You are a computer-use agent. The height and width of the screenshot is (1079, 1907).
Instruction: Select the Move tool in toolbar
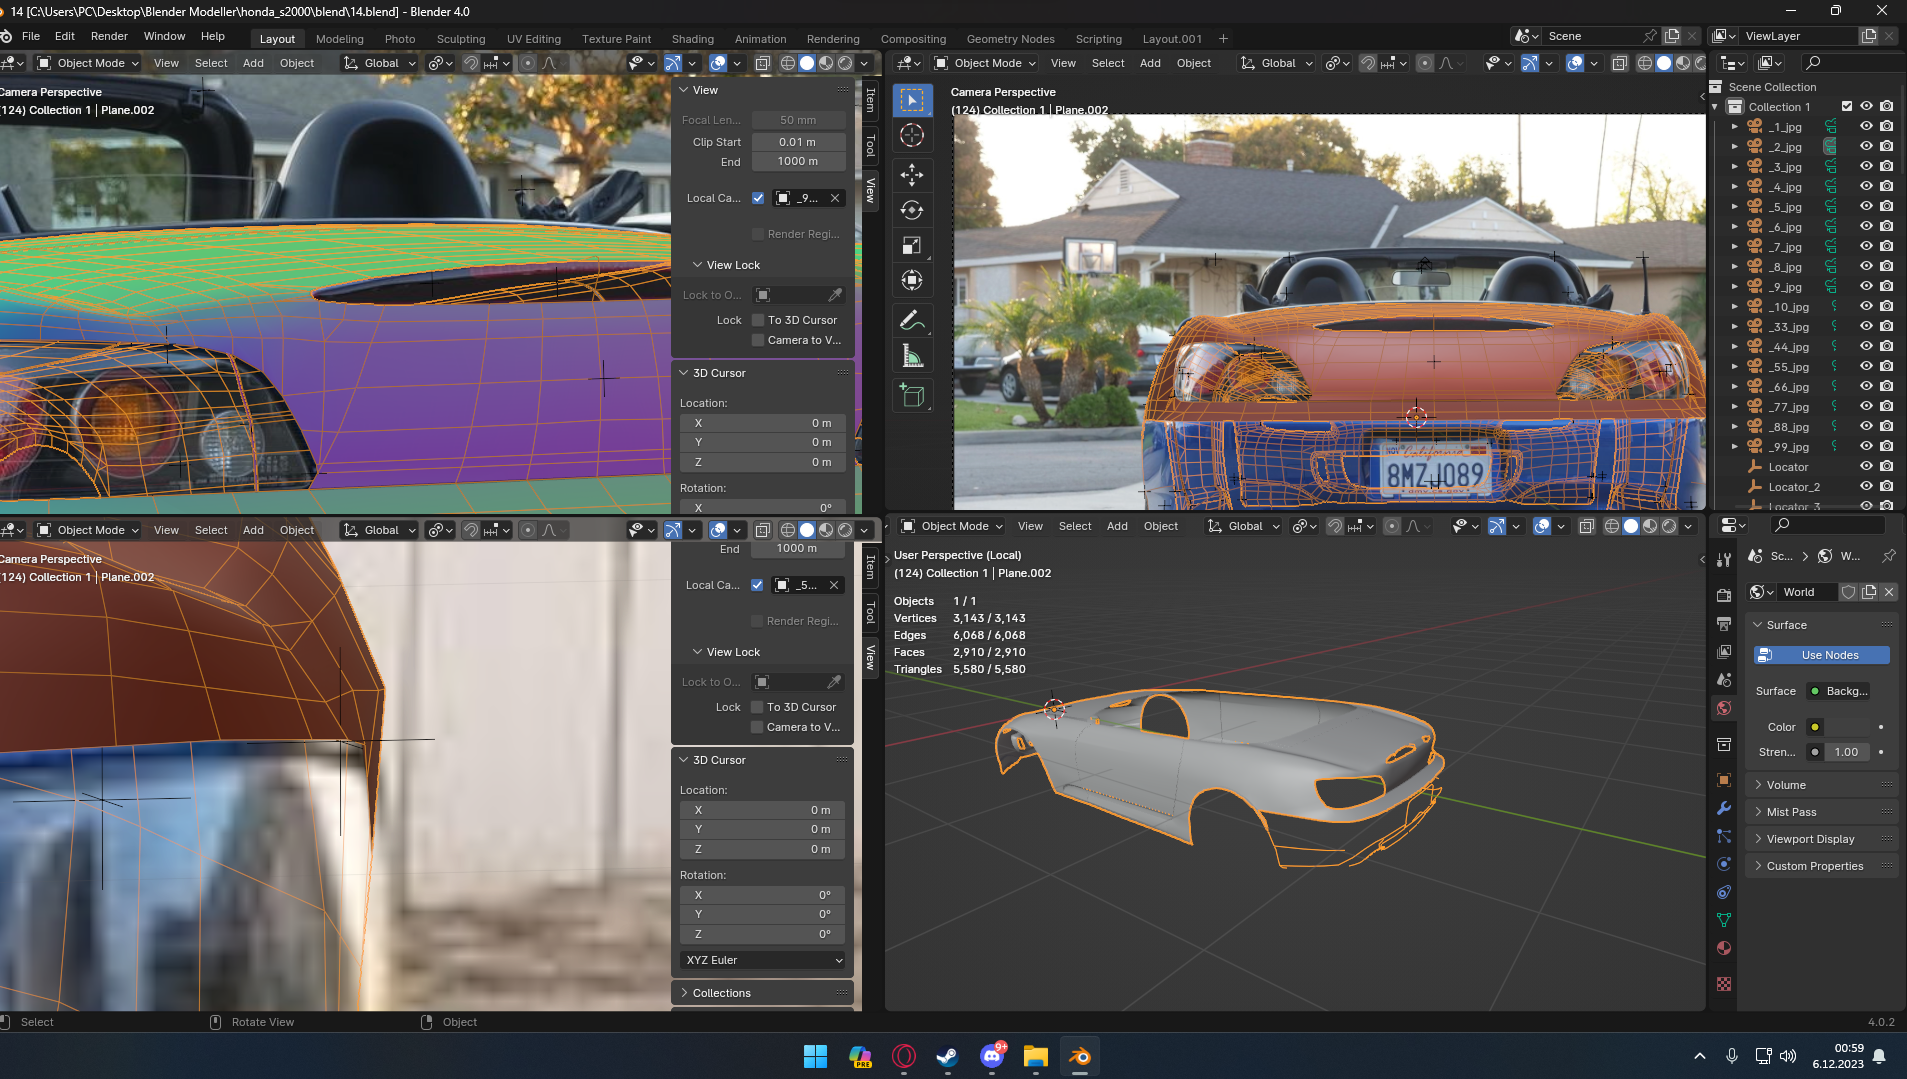[911, 175]
